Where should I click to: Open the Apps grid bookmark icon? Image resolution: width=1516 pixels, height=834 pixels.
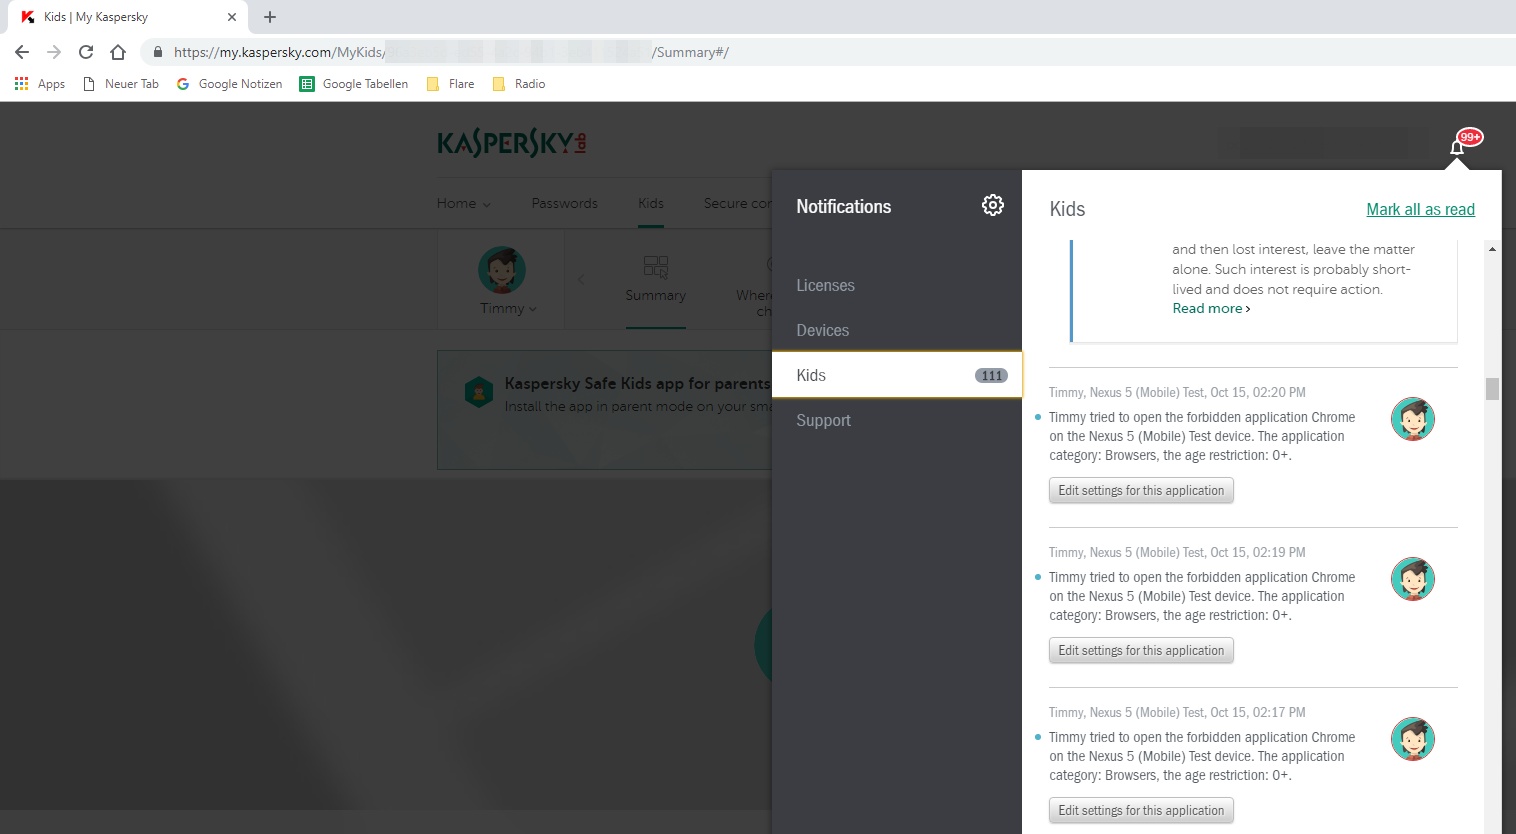tap(21, 84)
